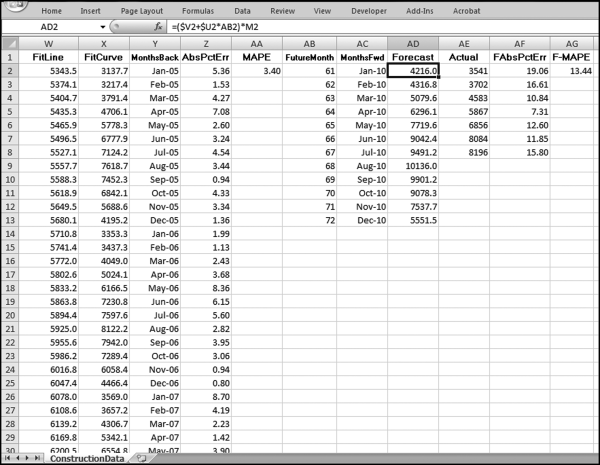Select the Jan-05 cell
This screenshot has width=600, height=465.
(155, 71)
